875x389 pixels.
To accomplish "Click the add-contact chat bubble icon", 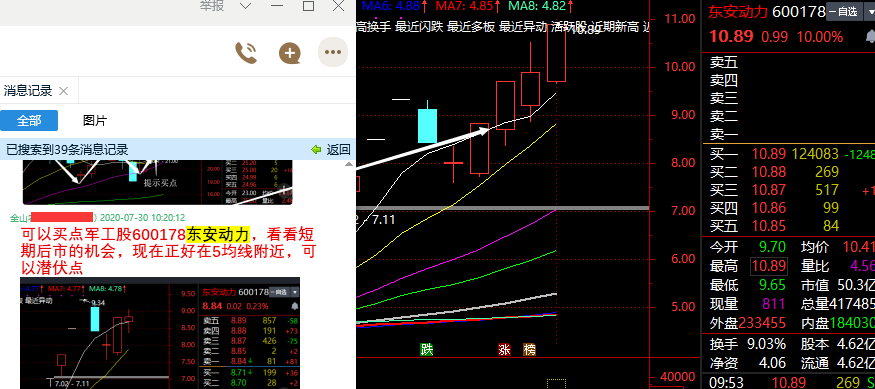I will [x=290, y=53].
